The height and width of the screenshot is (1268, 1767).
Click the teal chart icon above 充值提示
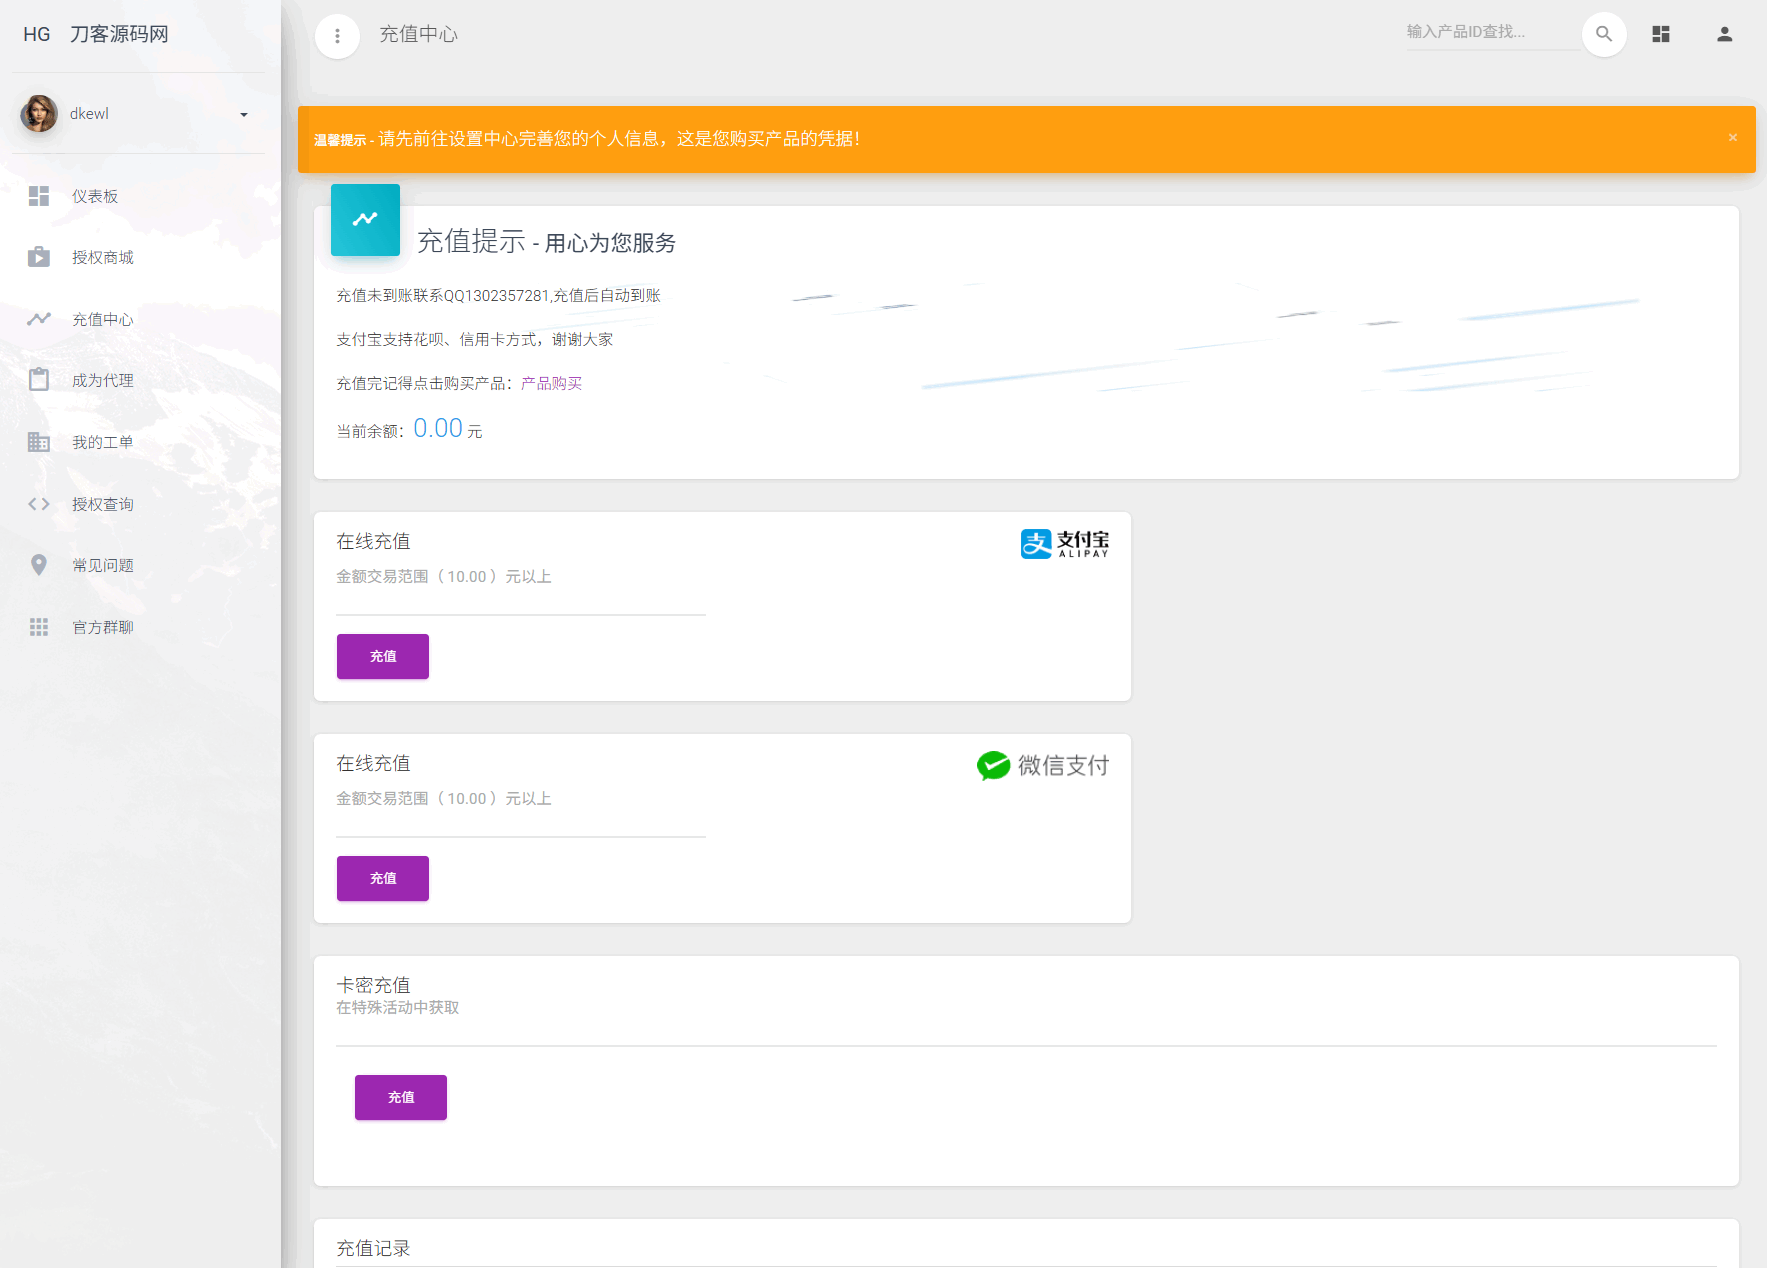tap(365, 220)
